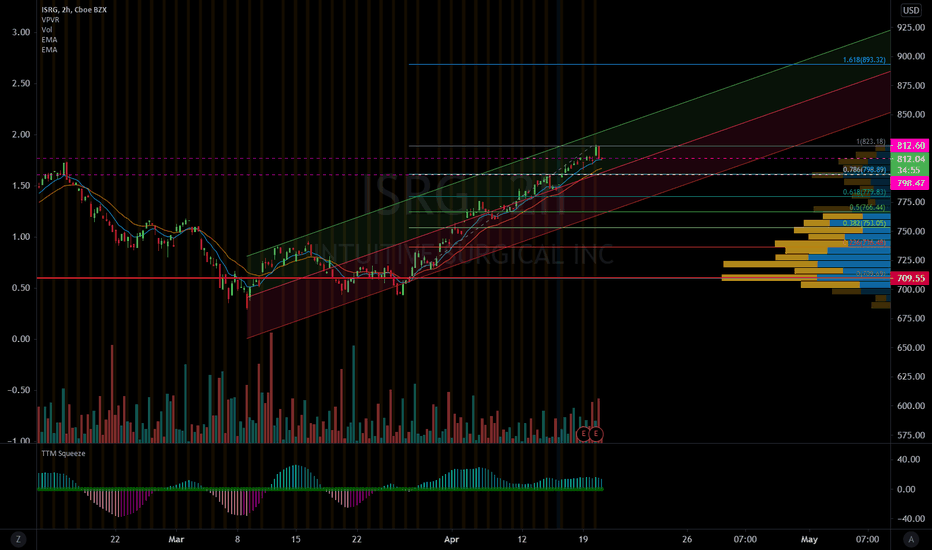932x550 pixels.
Task: Click the 850.00 price axis label
Action: pos(911,115)
